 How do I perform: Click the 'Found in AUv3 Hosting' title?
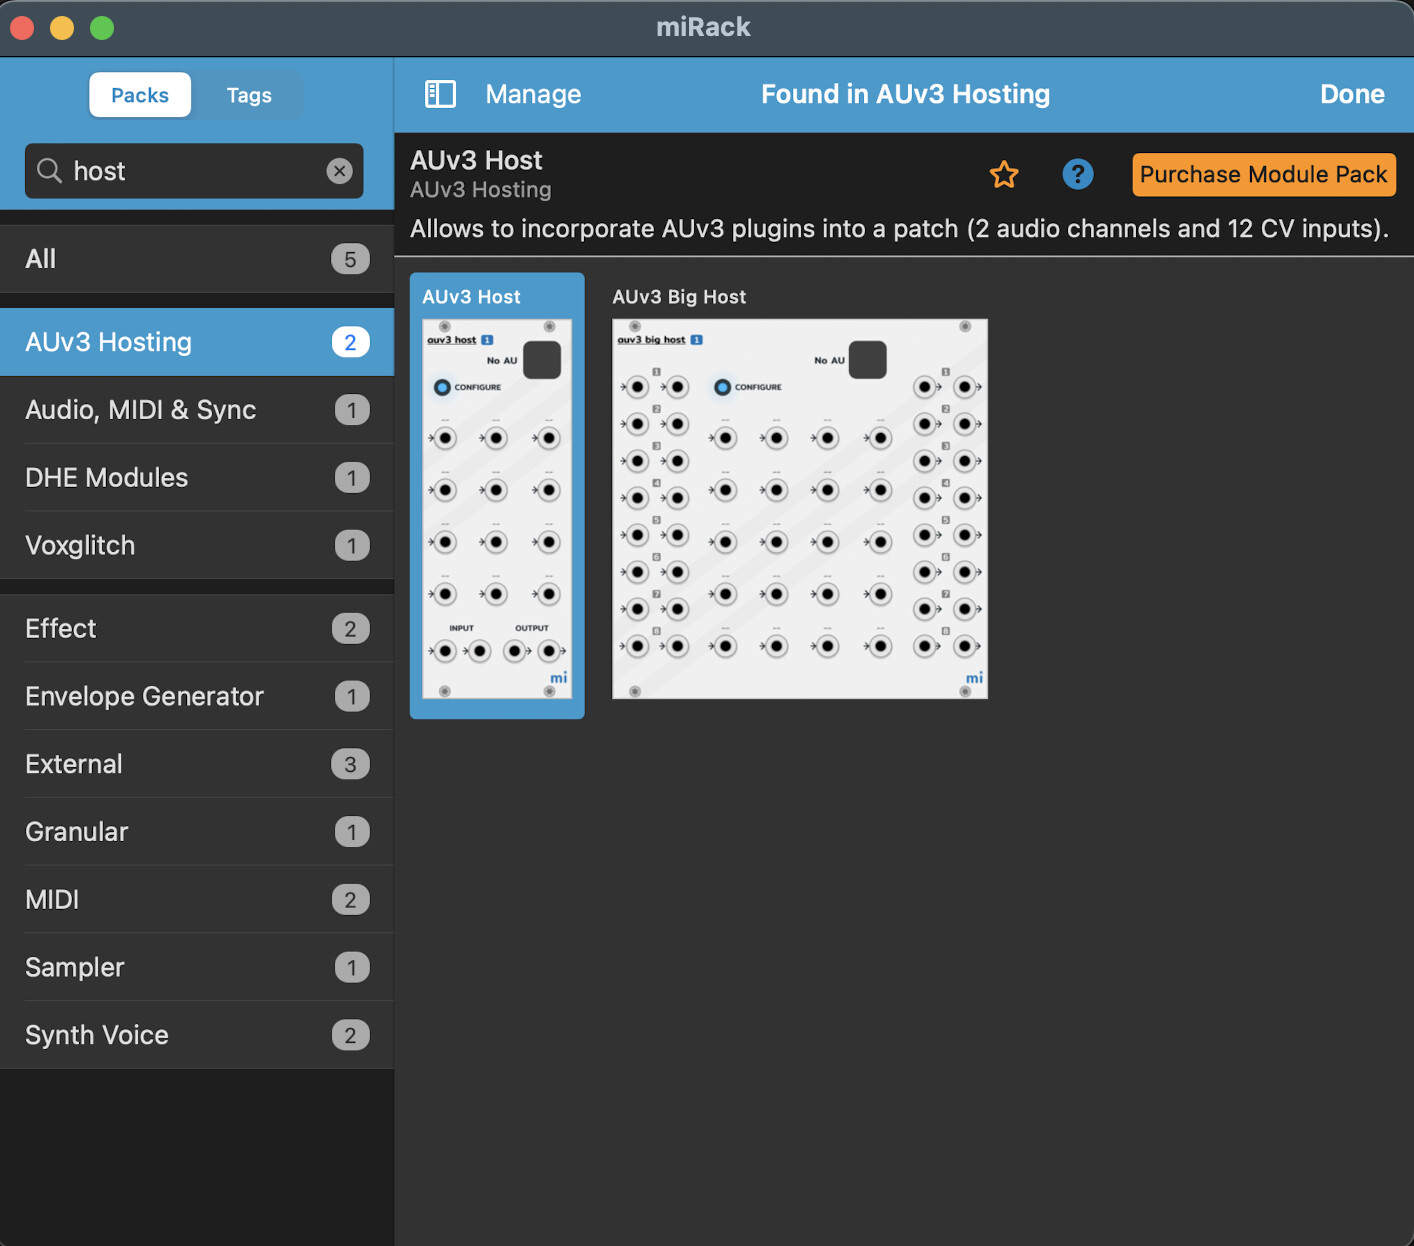[905, 94]
